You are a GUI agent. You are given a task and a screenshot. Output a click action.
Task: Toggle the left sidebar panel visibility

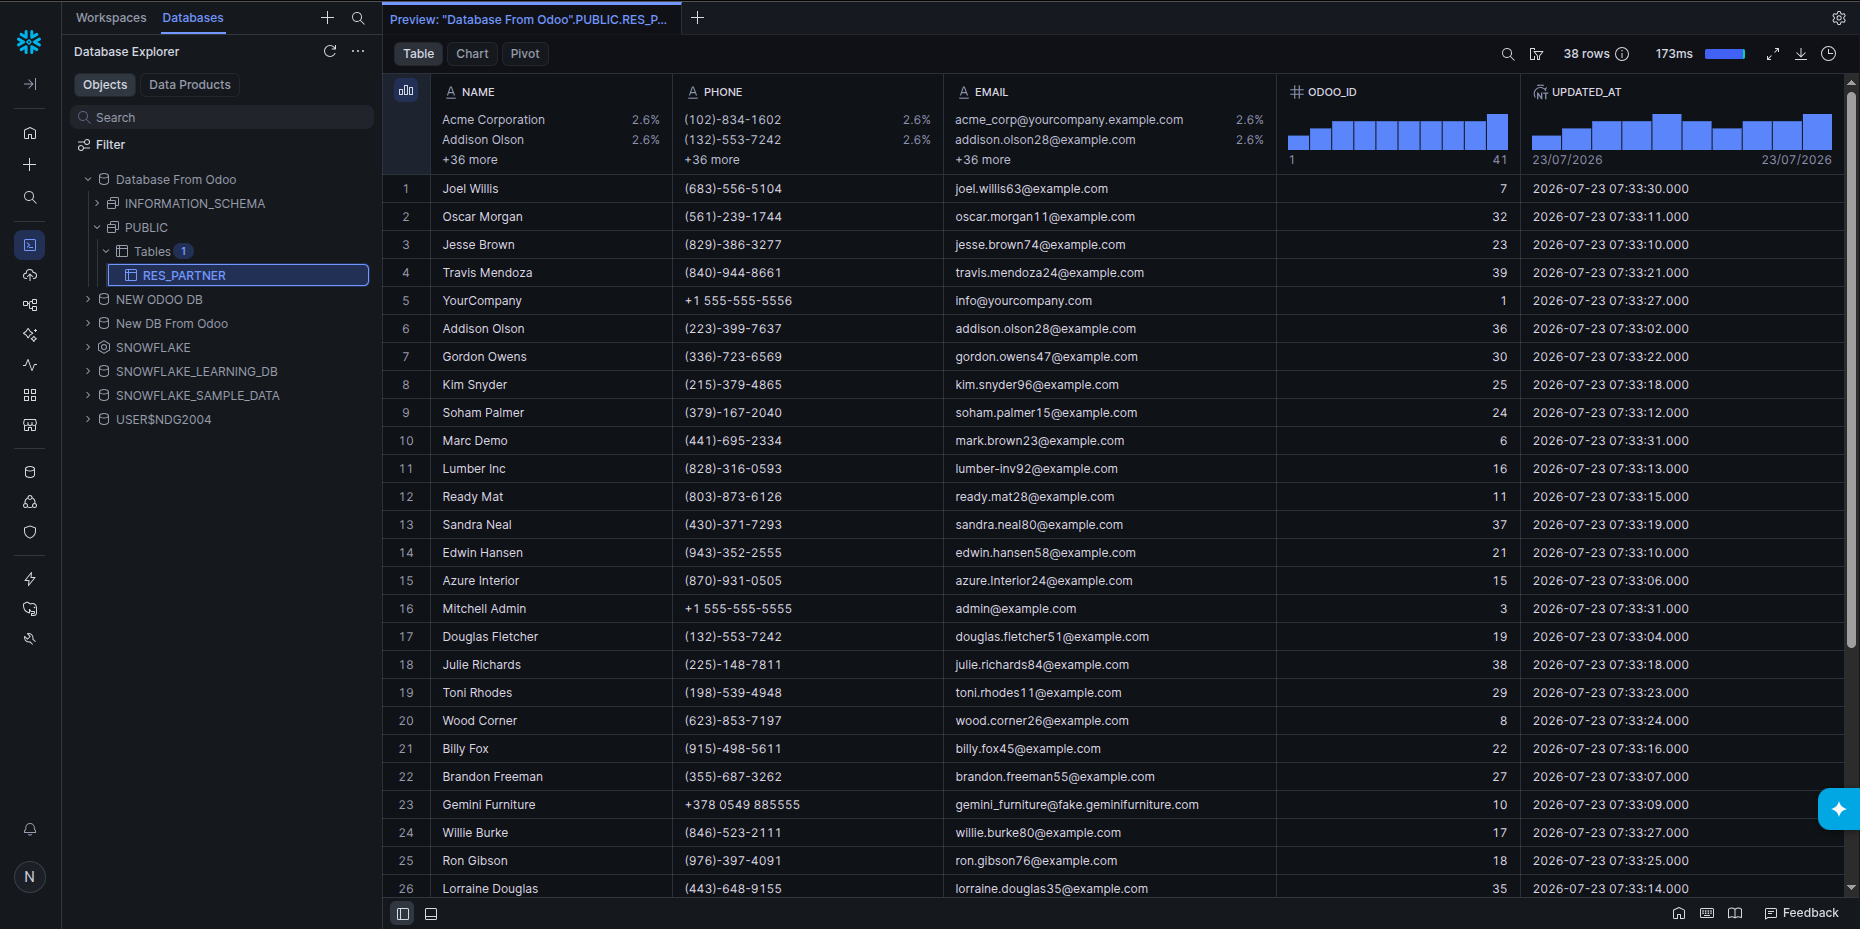point(402,913)
